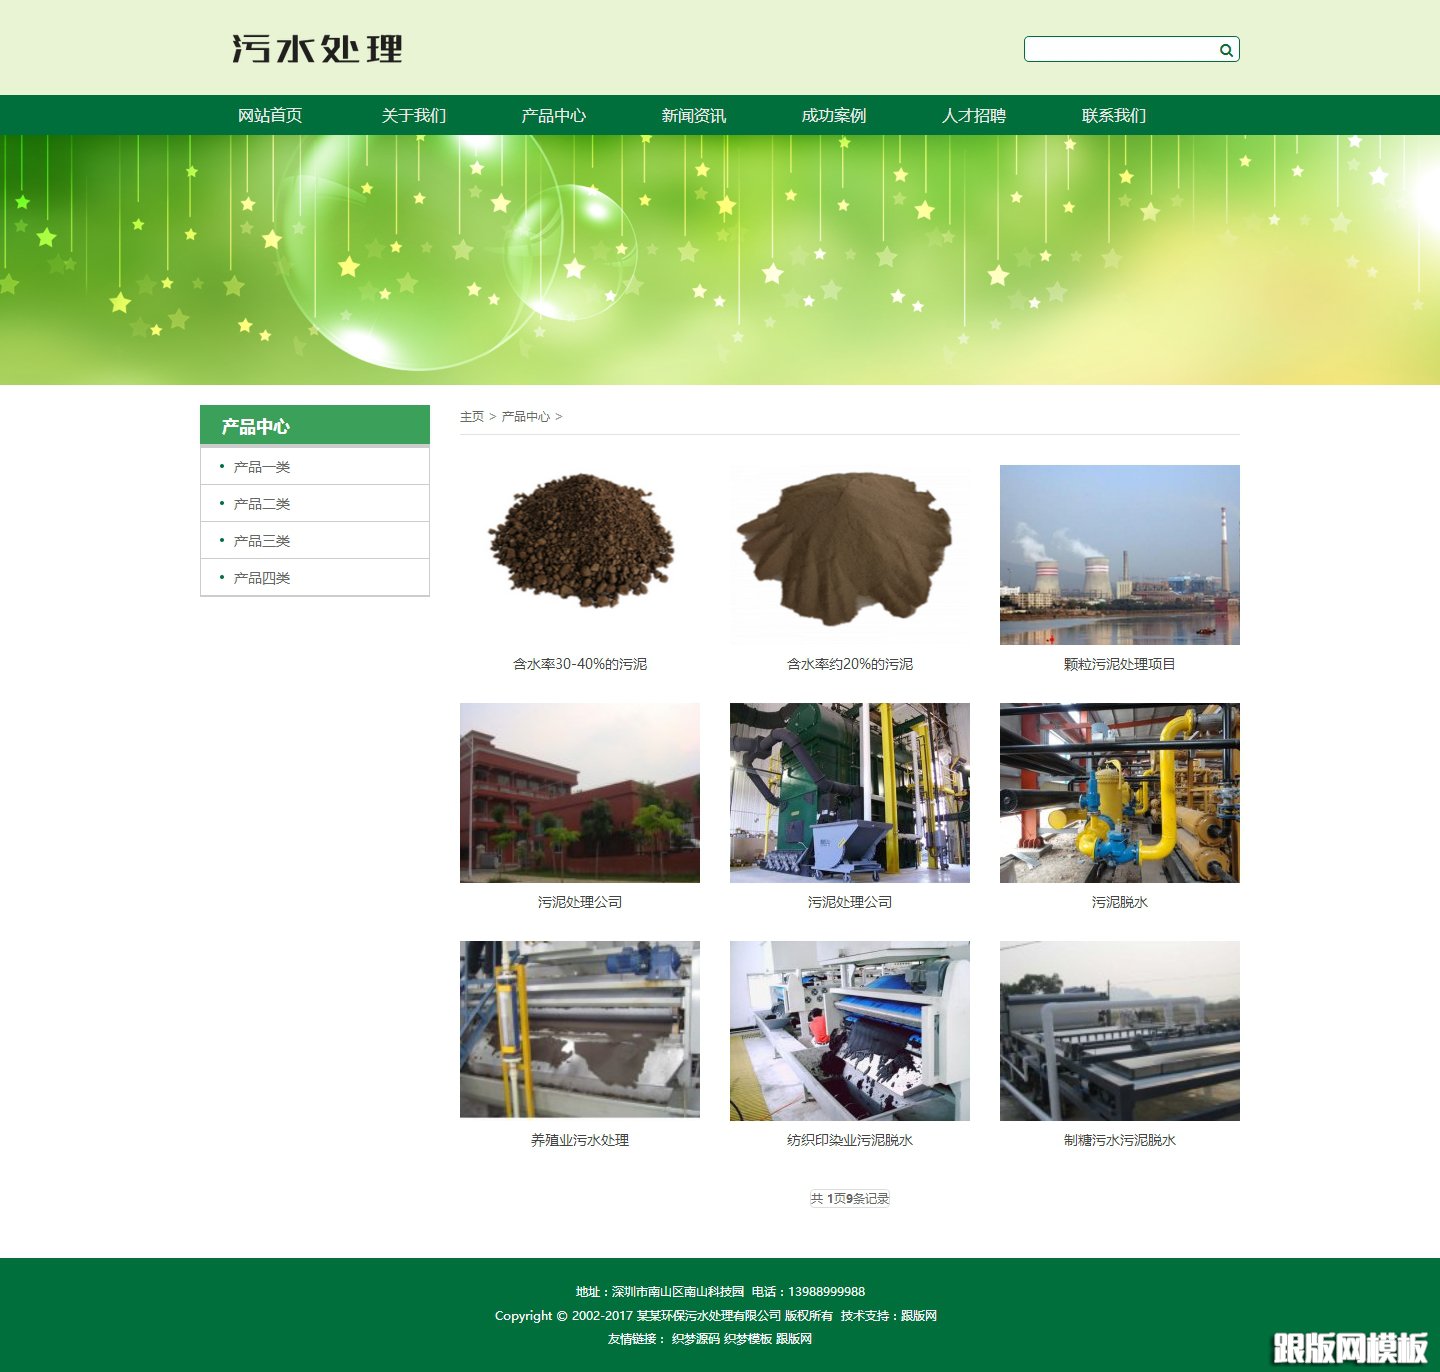Open the power plant 颗粒污泥处理项目 thumbnail
Viewport: 1440px width, 1372px height.
click(1119, 554)
